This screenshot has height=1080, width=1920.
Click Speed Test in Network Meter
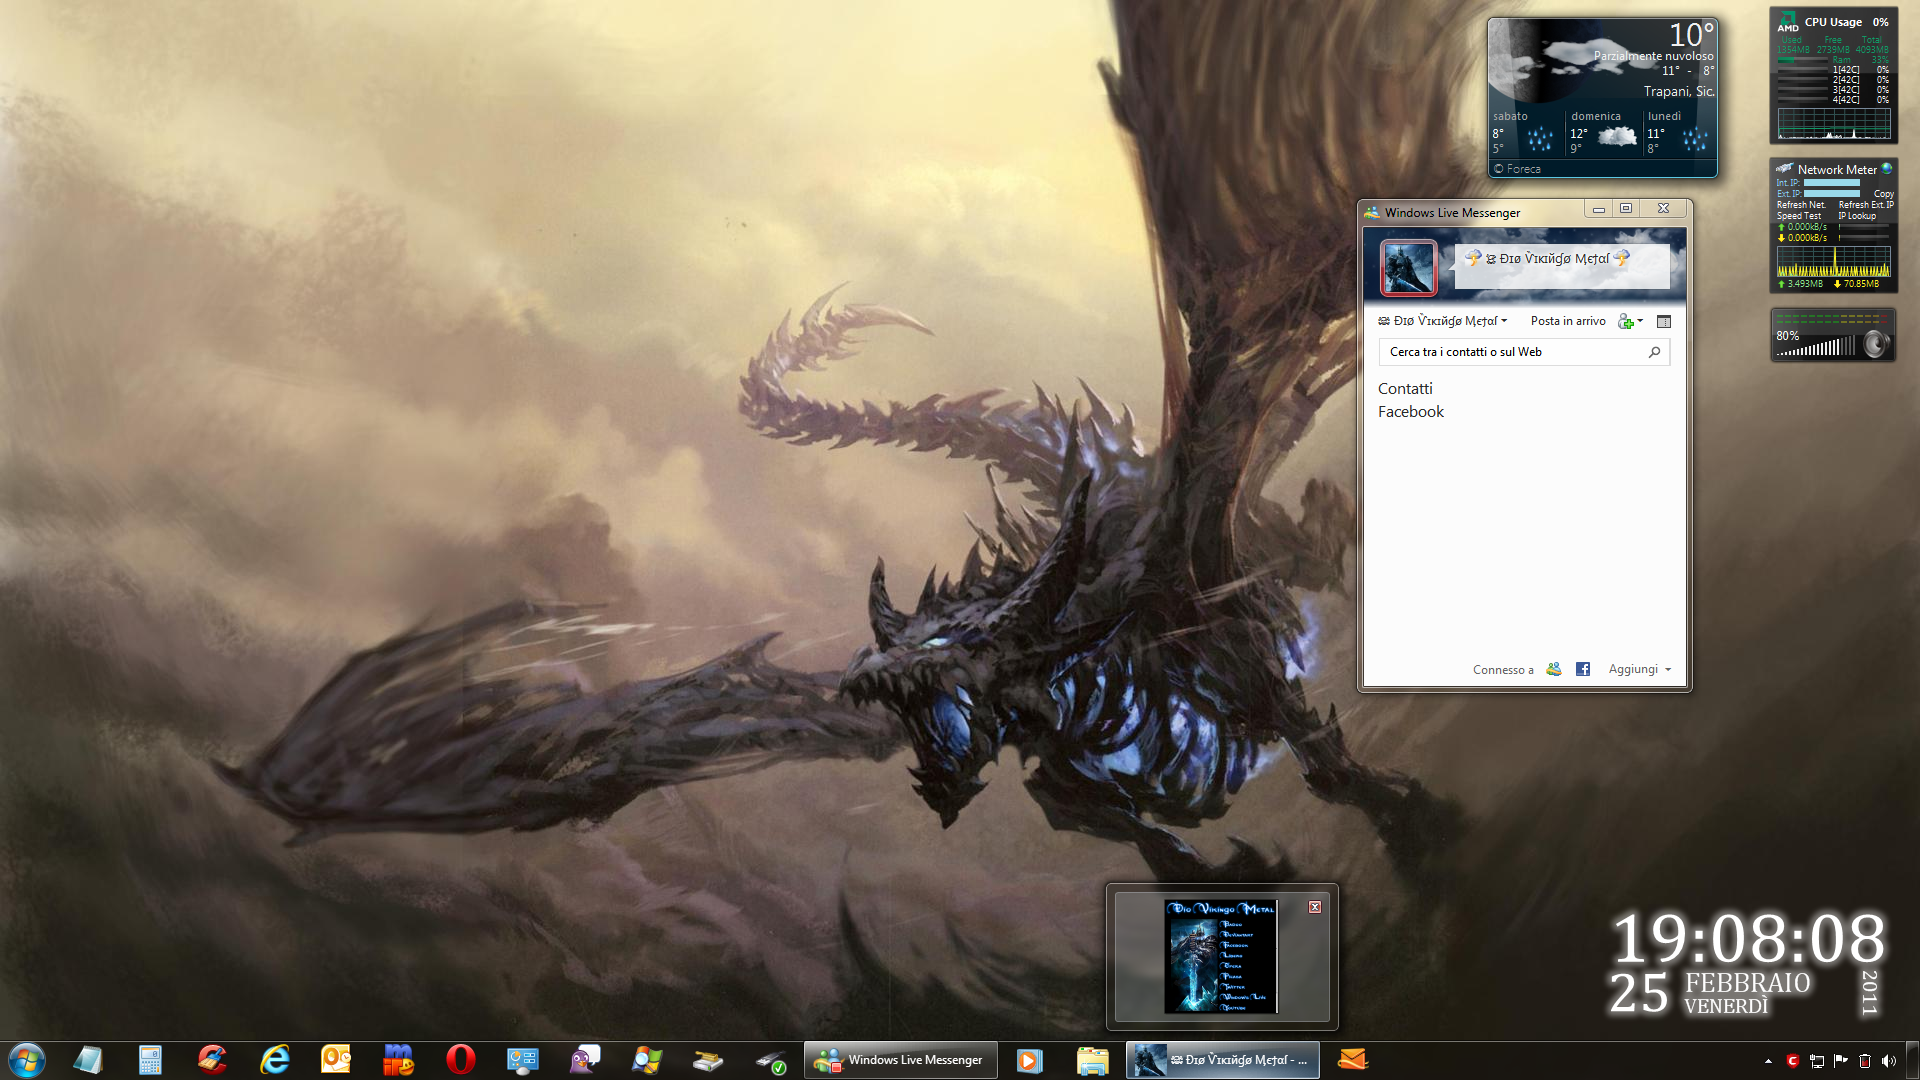point(1799,216)
